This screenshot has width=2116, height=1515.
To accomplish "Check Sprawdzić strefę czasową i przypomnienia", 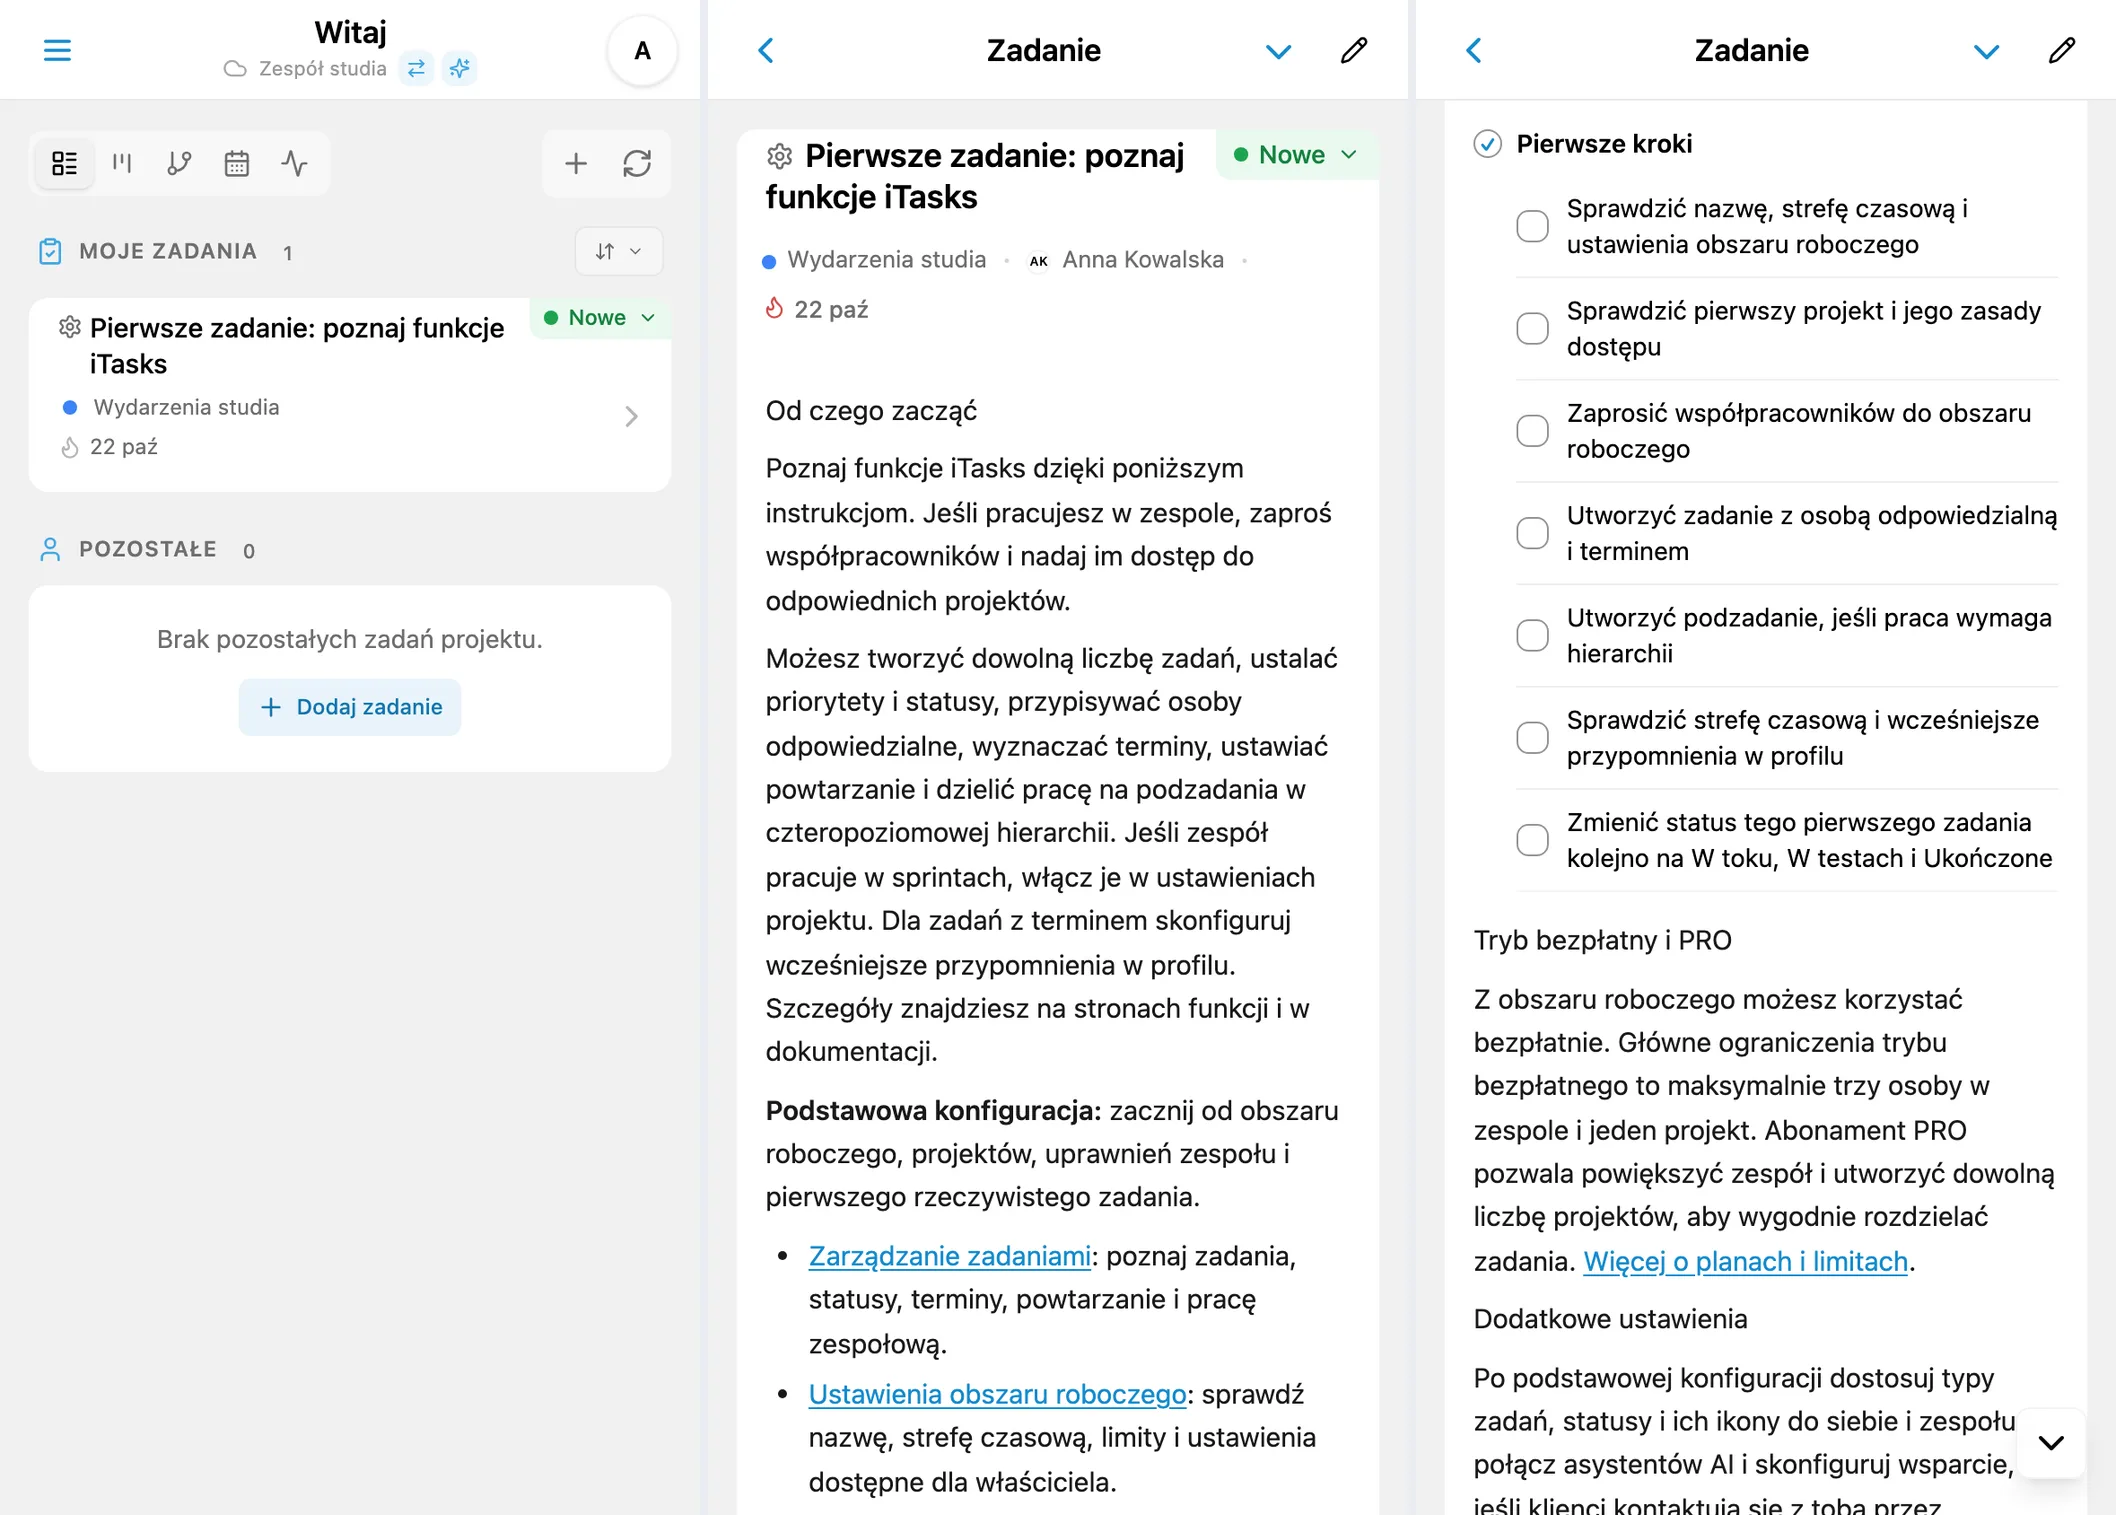I will 1532,738.
